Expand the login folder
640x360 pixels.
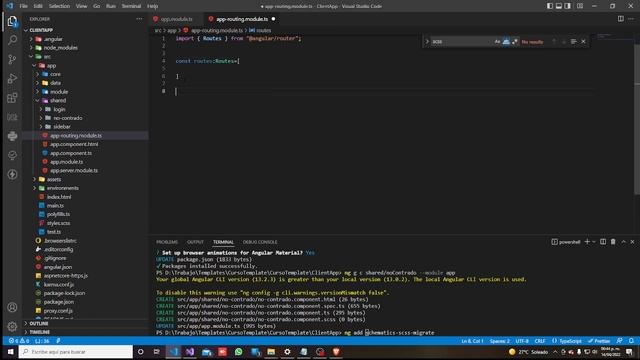click(41, 109)
